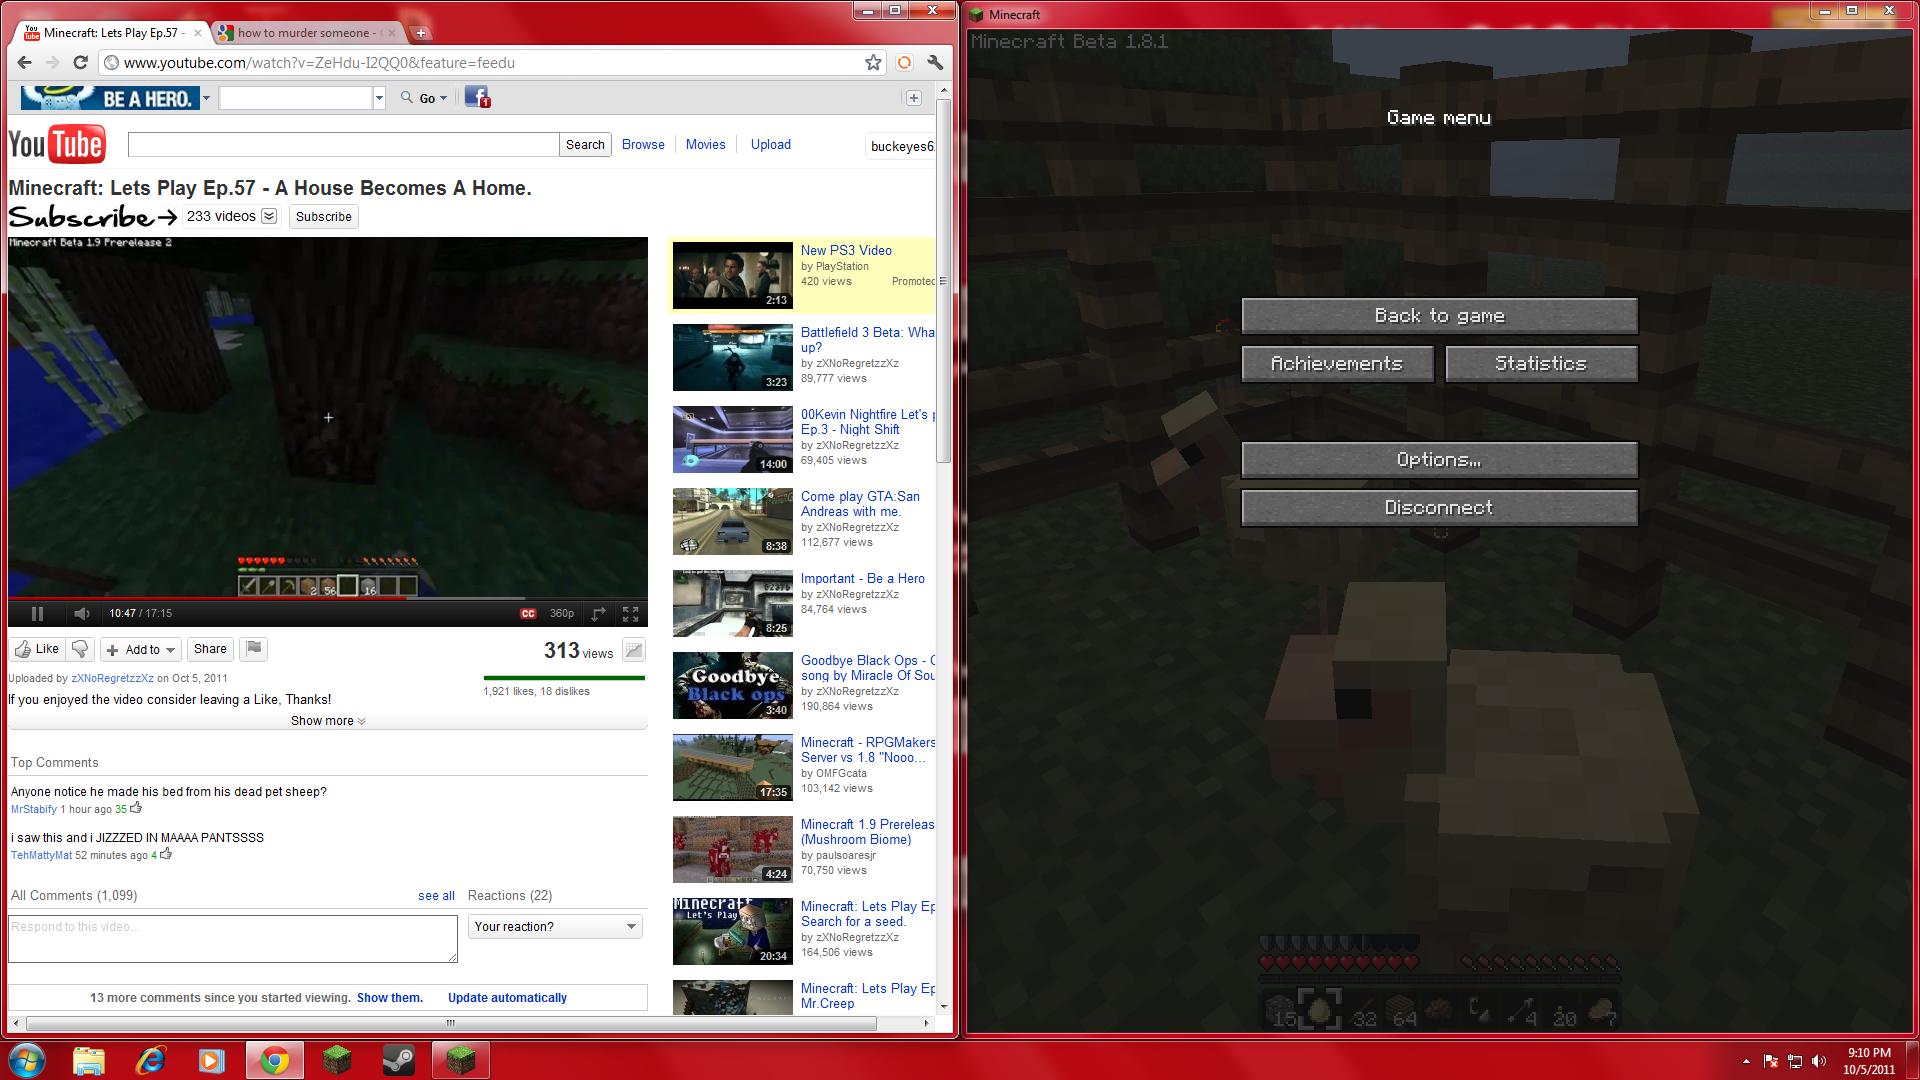Click the plus button on the browser toolbar
The width and height of the screenshot is (1920, 1080).
click(x=913, y=98)
